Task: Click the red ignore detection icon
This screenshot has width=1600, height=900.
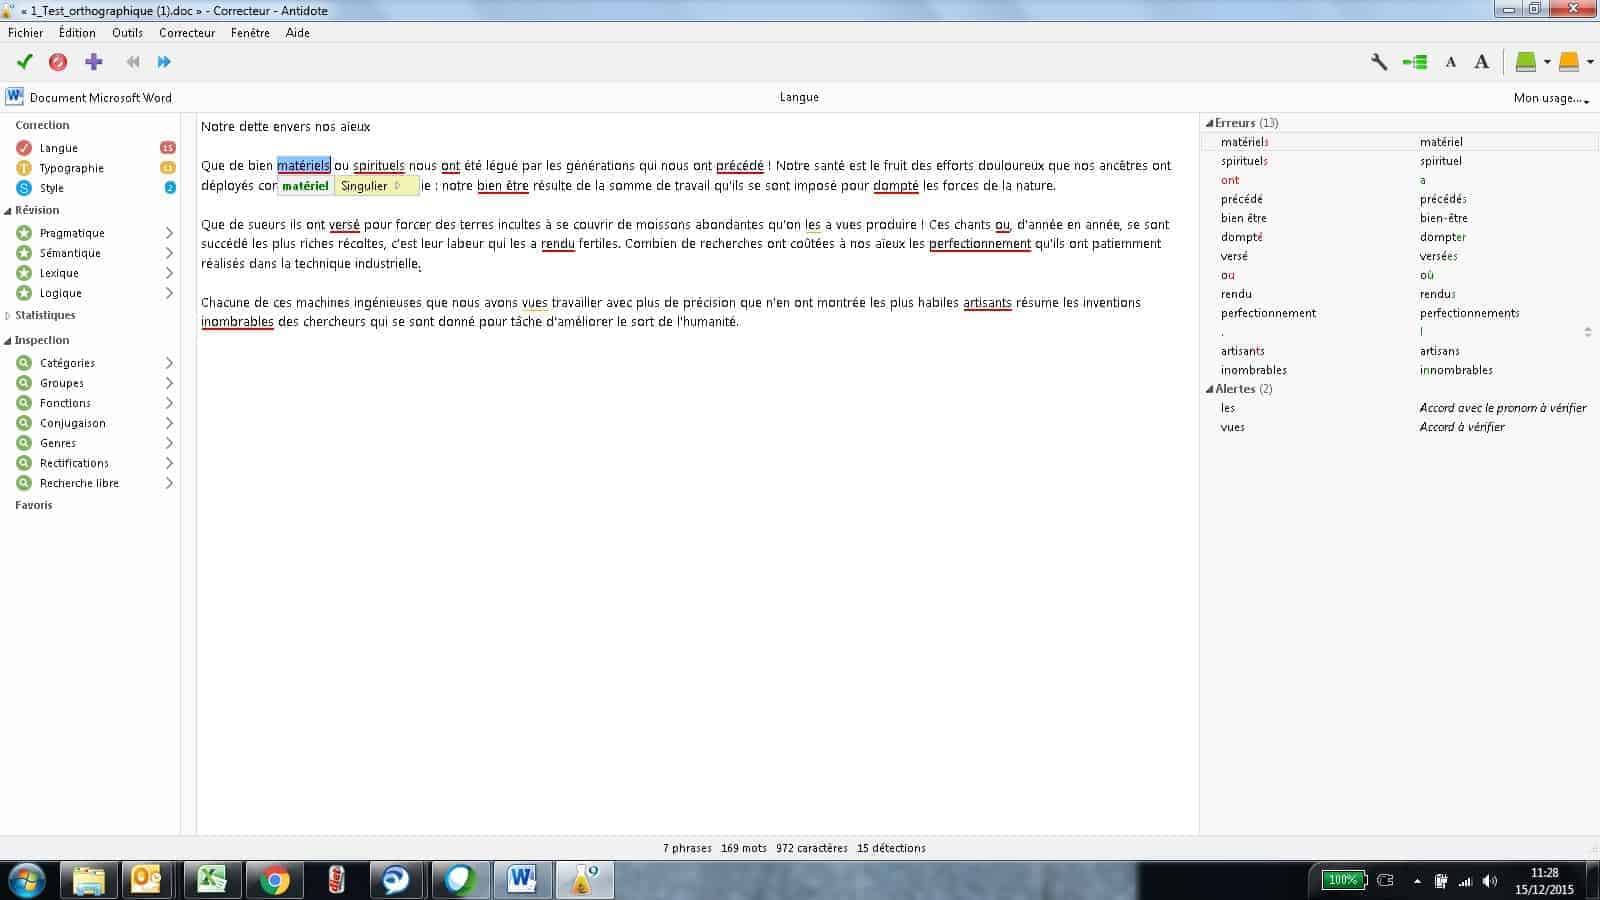Action: (x=58, y=62)
